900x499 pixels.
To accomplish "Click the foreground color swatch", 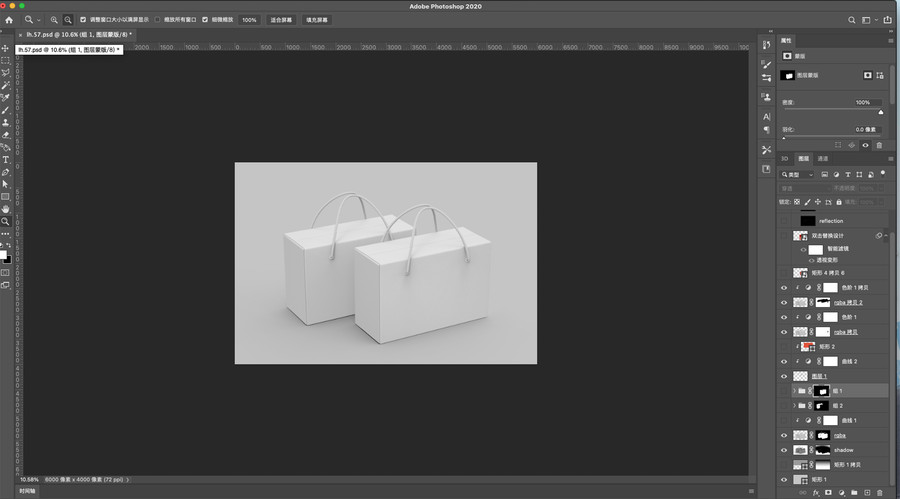I will [3, 255].
